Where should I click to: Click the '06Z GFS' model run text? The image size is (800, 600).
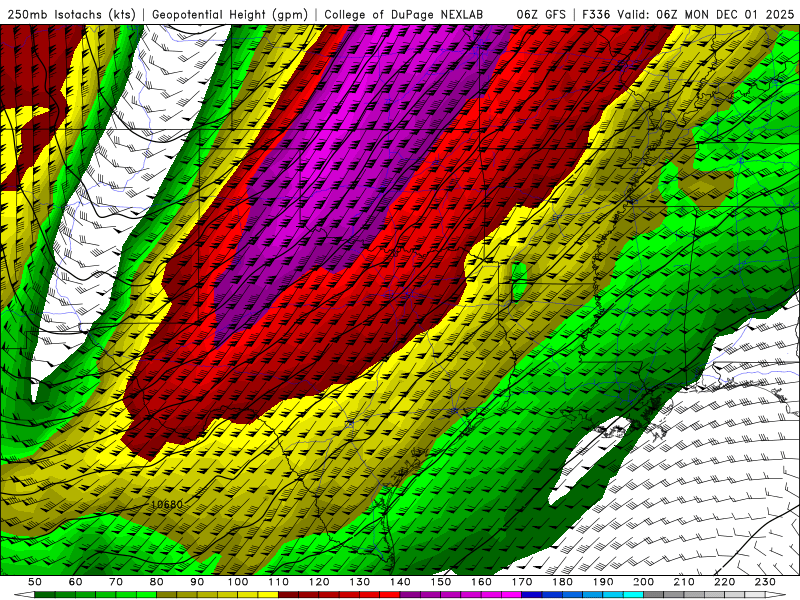click(x=541, y=14)
